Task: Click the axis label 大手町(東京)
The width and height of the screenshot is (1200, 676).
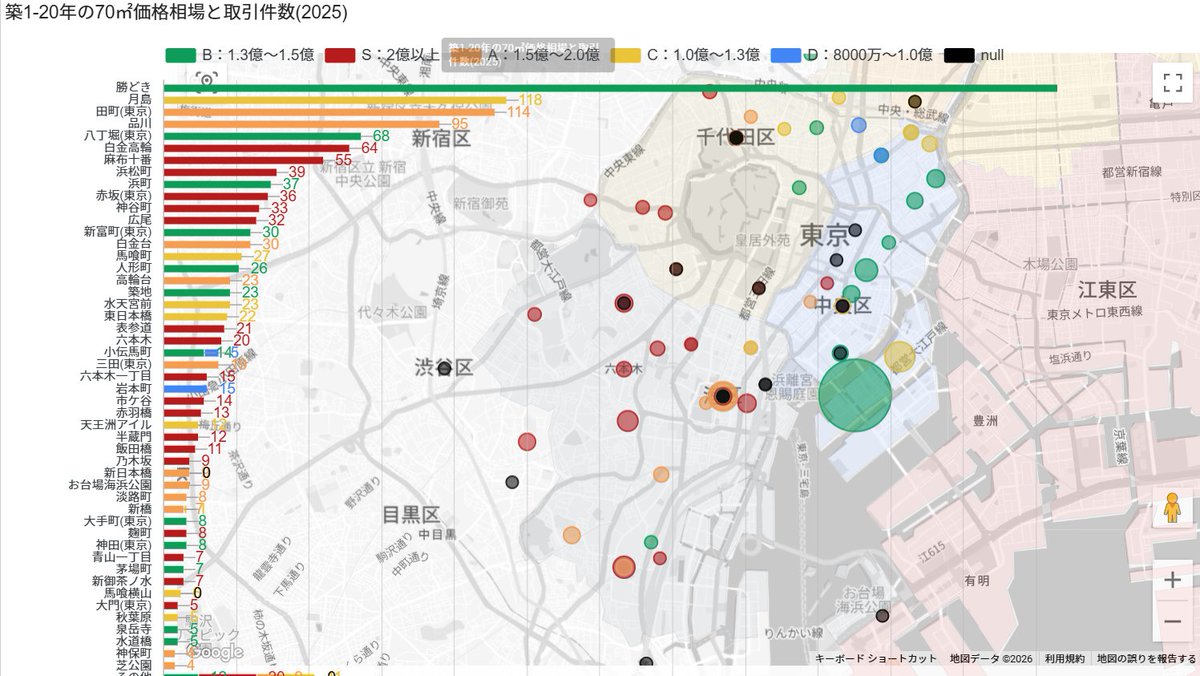Action: coord(118,520)
